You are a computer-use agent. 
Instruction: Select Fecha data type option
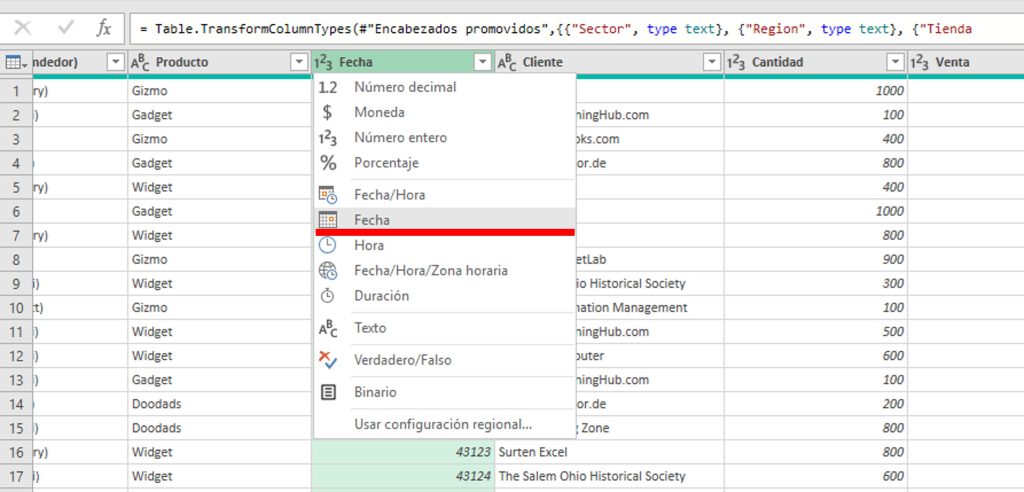point(445,220)
